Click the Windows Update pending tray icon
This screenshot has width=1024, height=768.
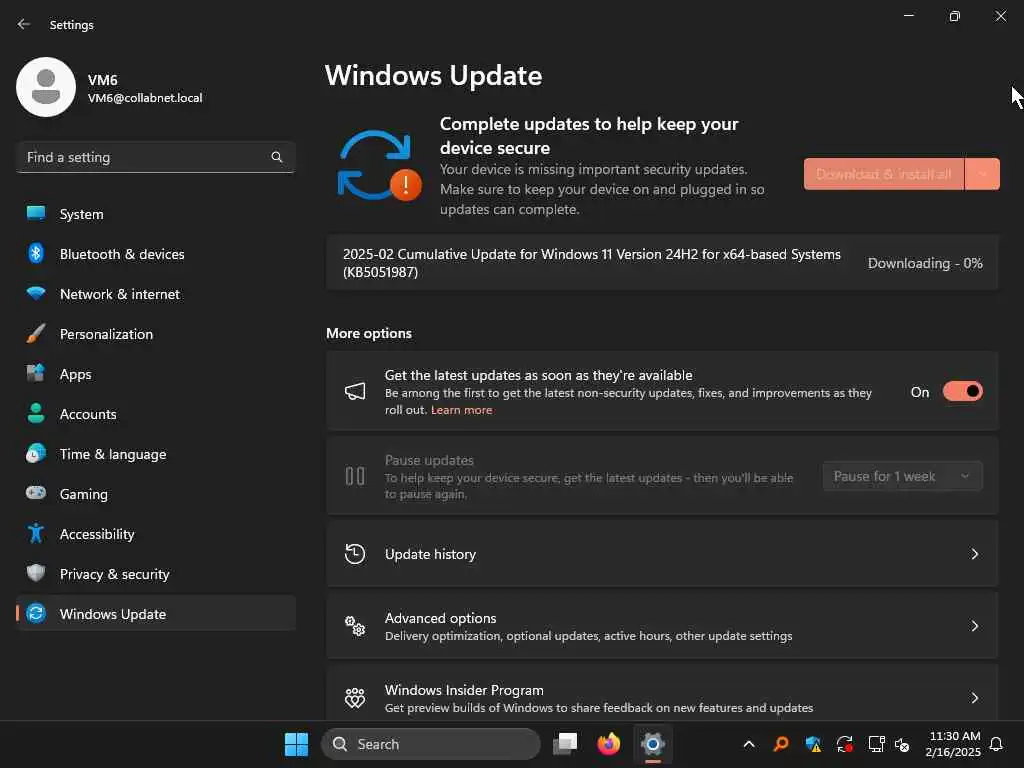point(844,744)
